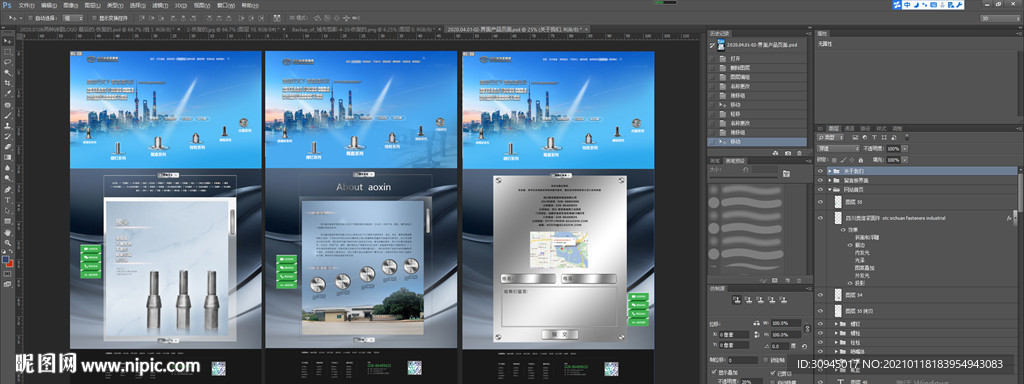Filter layers by pixel layers icon
Screen dimensions: 1024x384
tap(856, 138)
